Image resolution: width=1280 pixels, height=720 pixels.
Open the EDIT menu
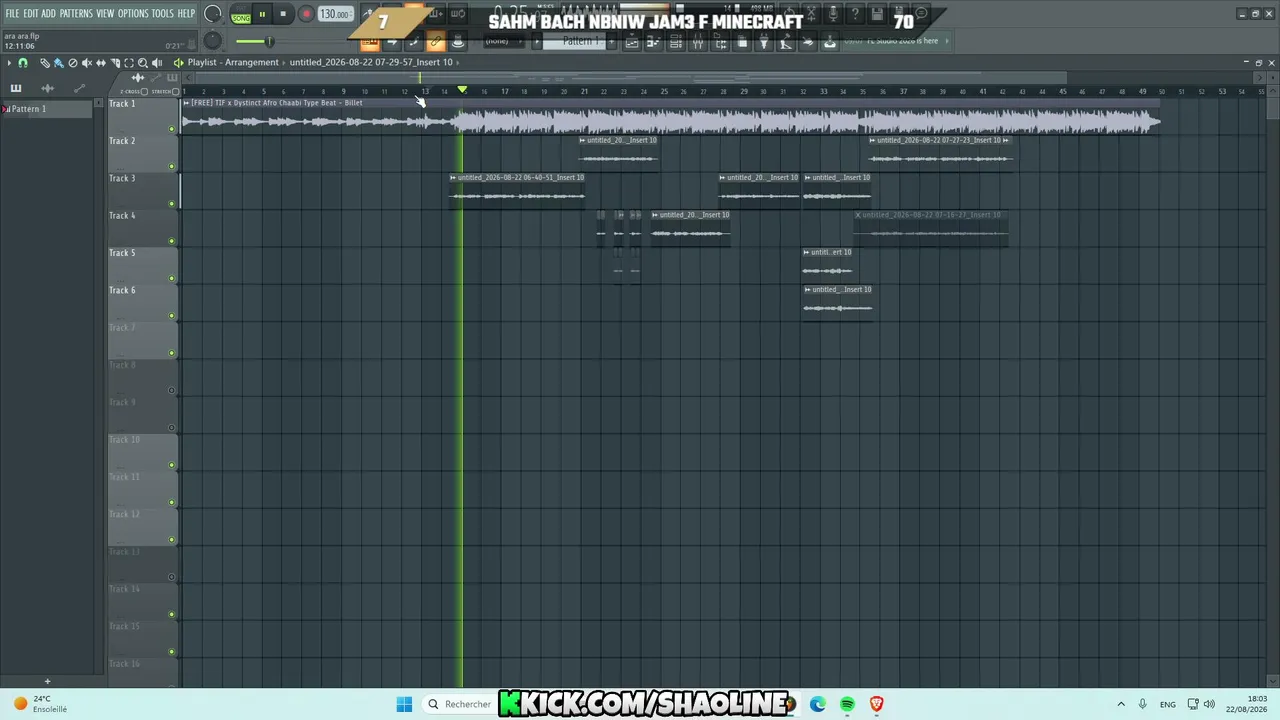(31, 13)
